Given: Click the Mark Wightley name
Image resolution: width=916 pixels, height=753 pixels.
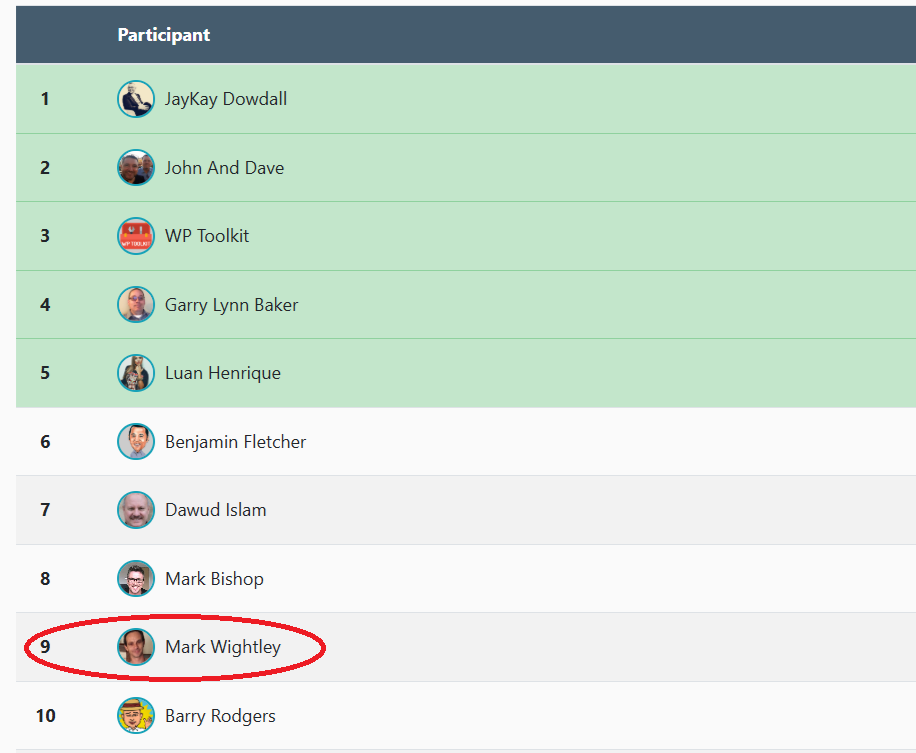Looking at the screenshot, I should click(x=223, y=647).
